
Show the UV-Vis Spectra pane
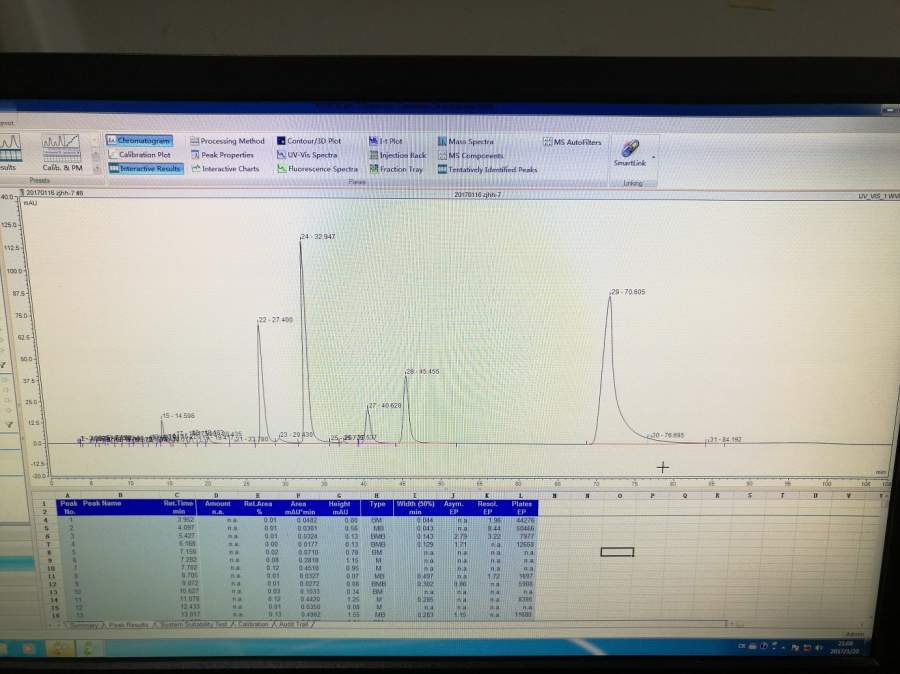[307, 155]
